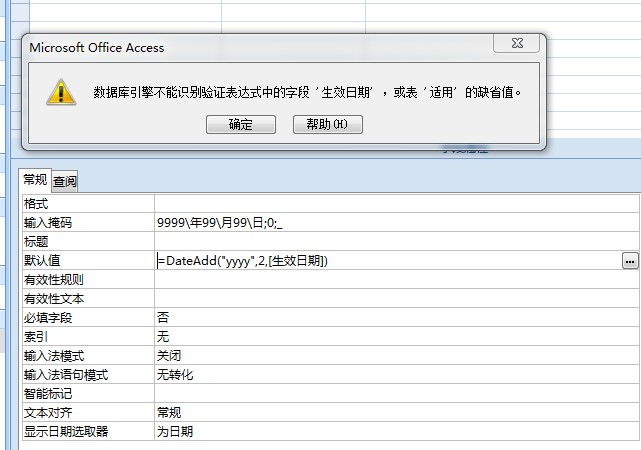Click the 帮助(H) button
Screen dimensions: 641x450
327,124
